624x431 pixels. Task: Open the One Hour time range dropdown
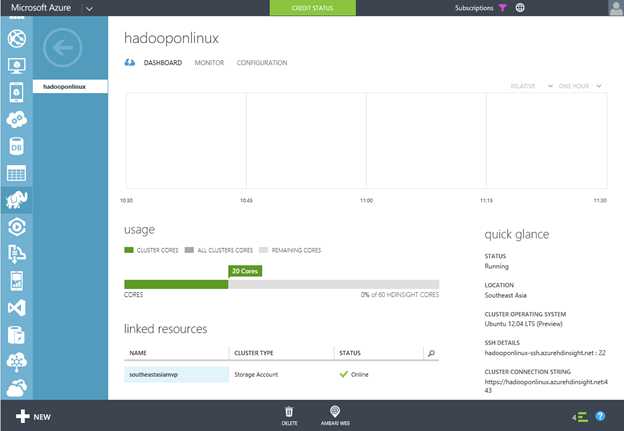click(579, 86)
